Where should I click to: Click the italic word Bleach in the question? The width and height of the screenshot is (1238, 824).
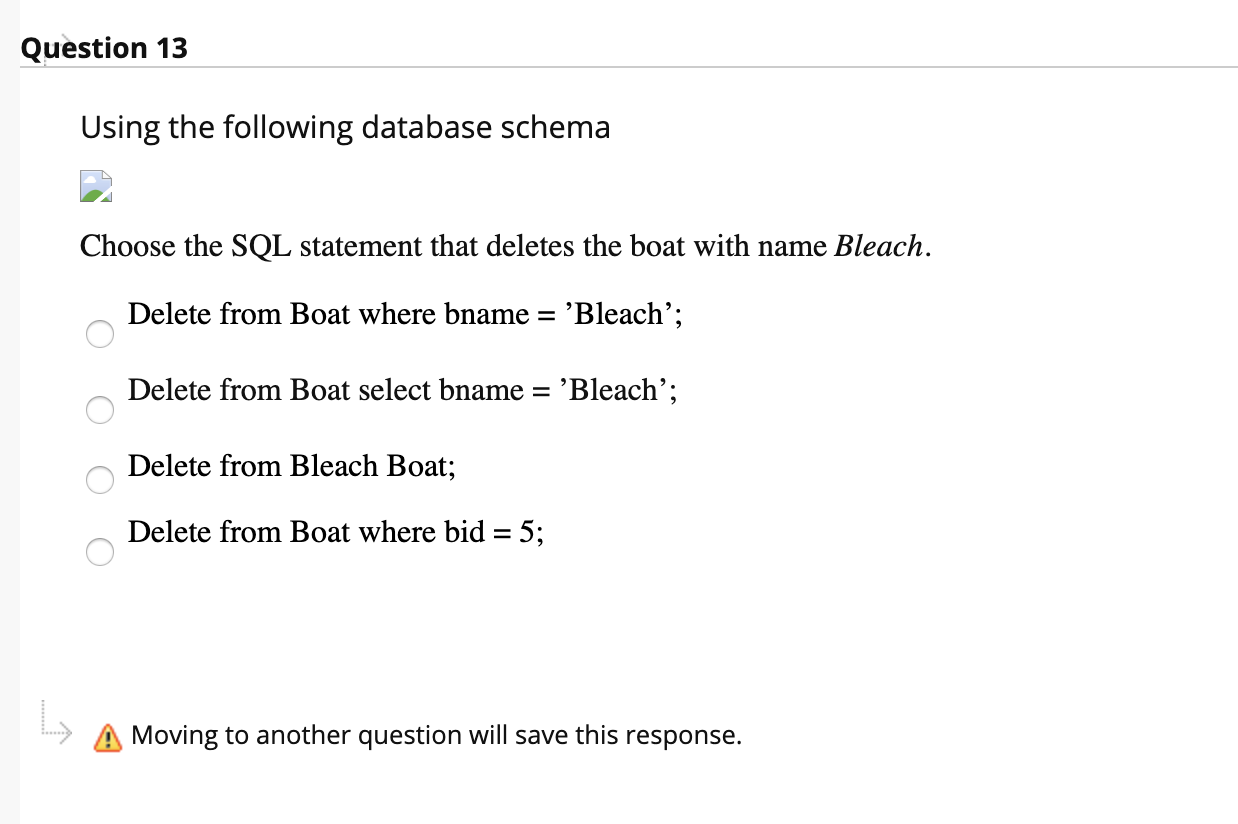click(878, 246)
